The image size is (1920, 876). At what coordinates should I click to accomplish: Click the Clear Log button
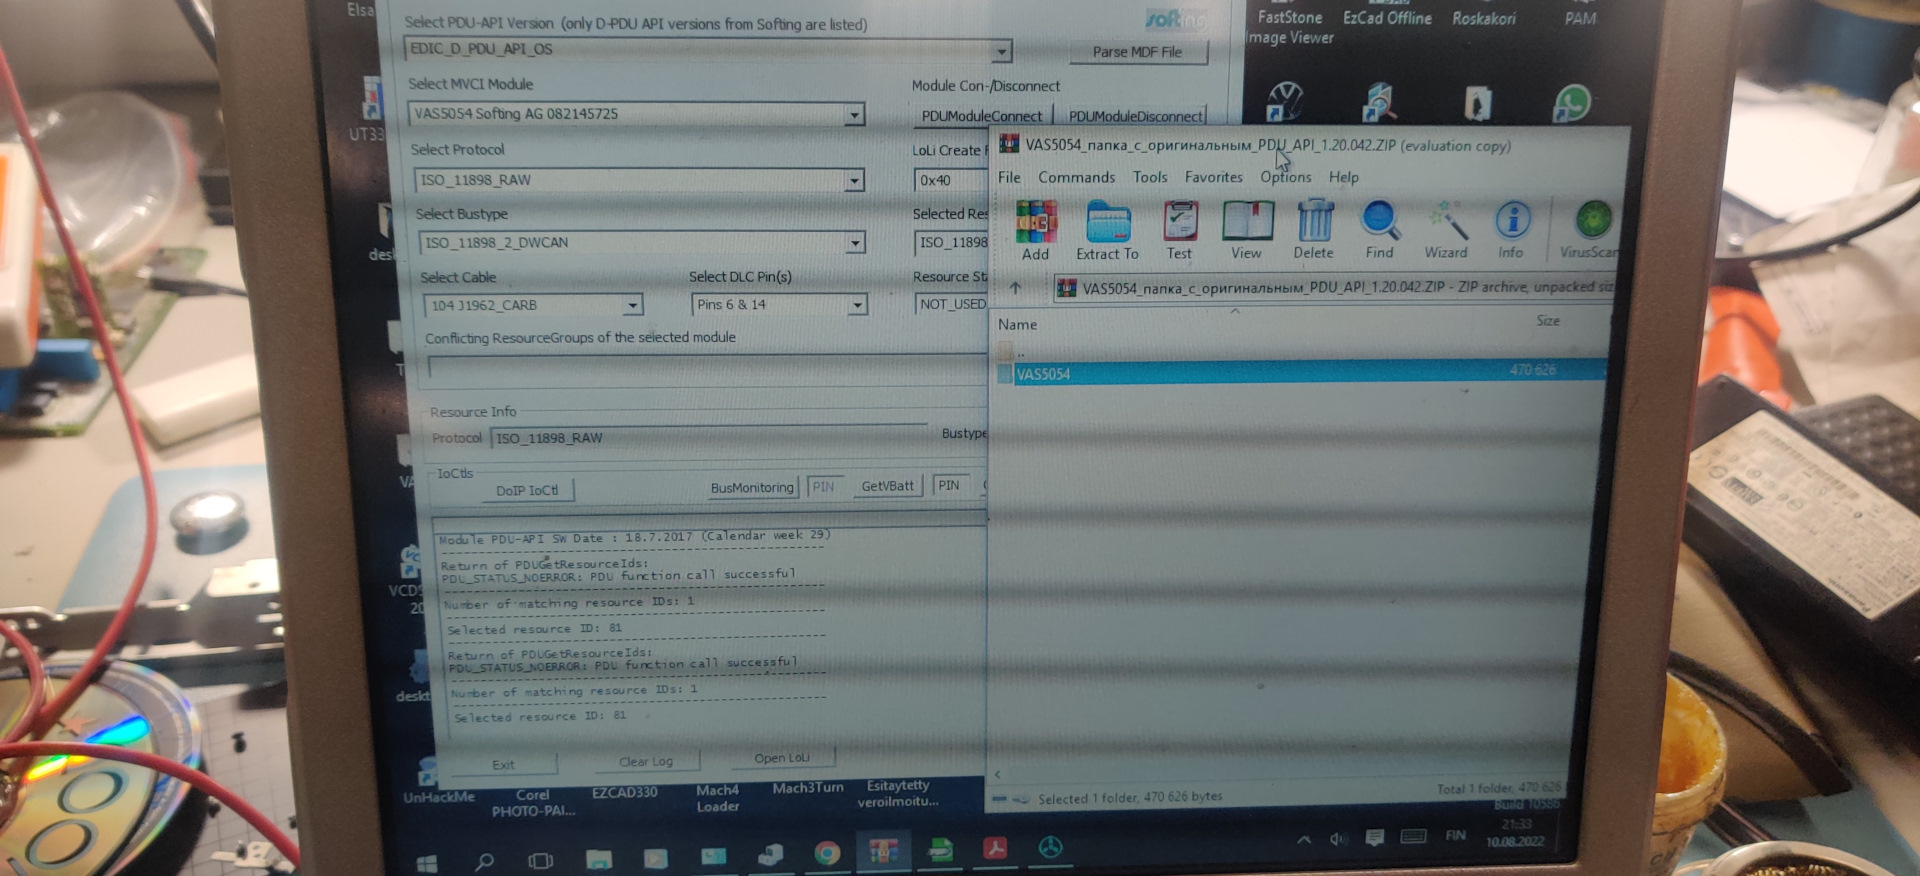click(x=645, y=761)
